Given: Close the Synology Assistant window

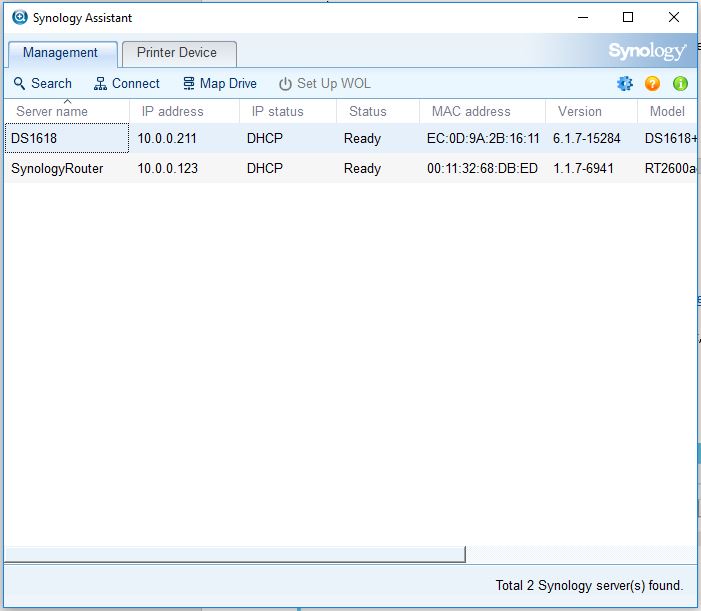Looking at the screenshot, I should 674,17.
